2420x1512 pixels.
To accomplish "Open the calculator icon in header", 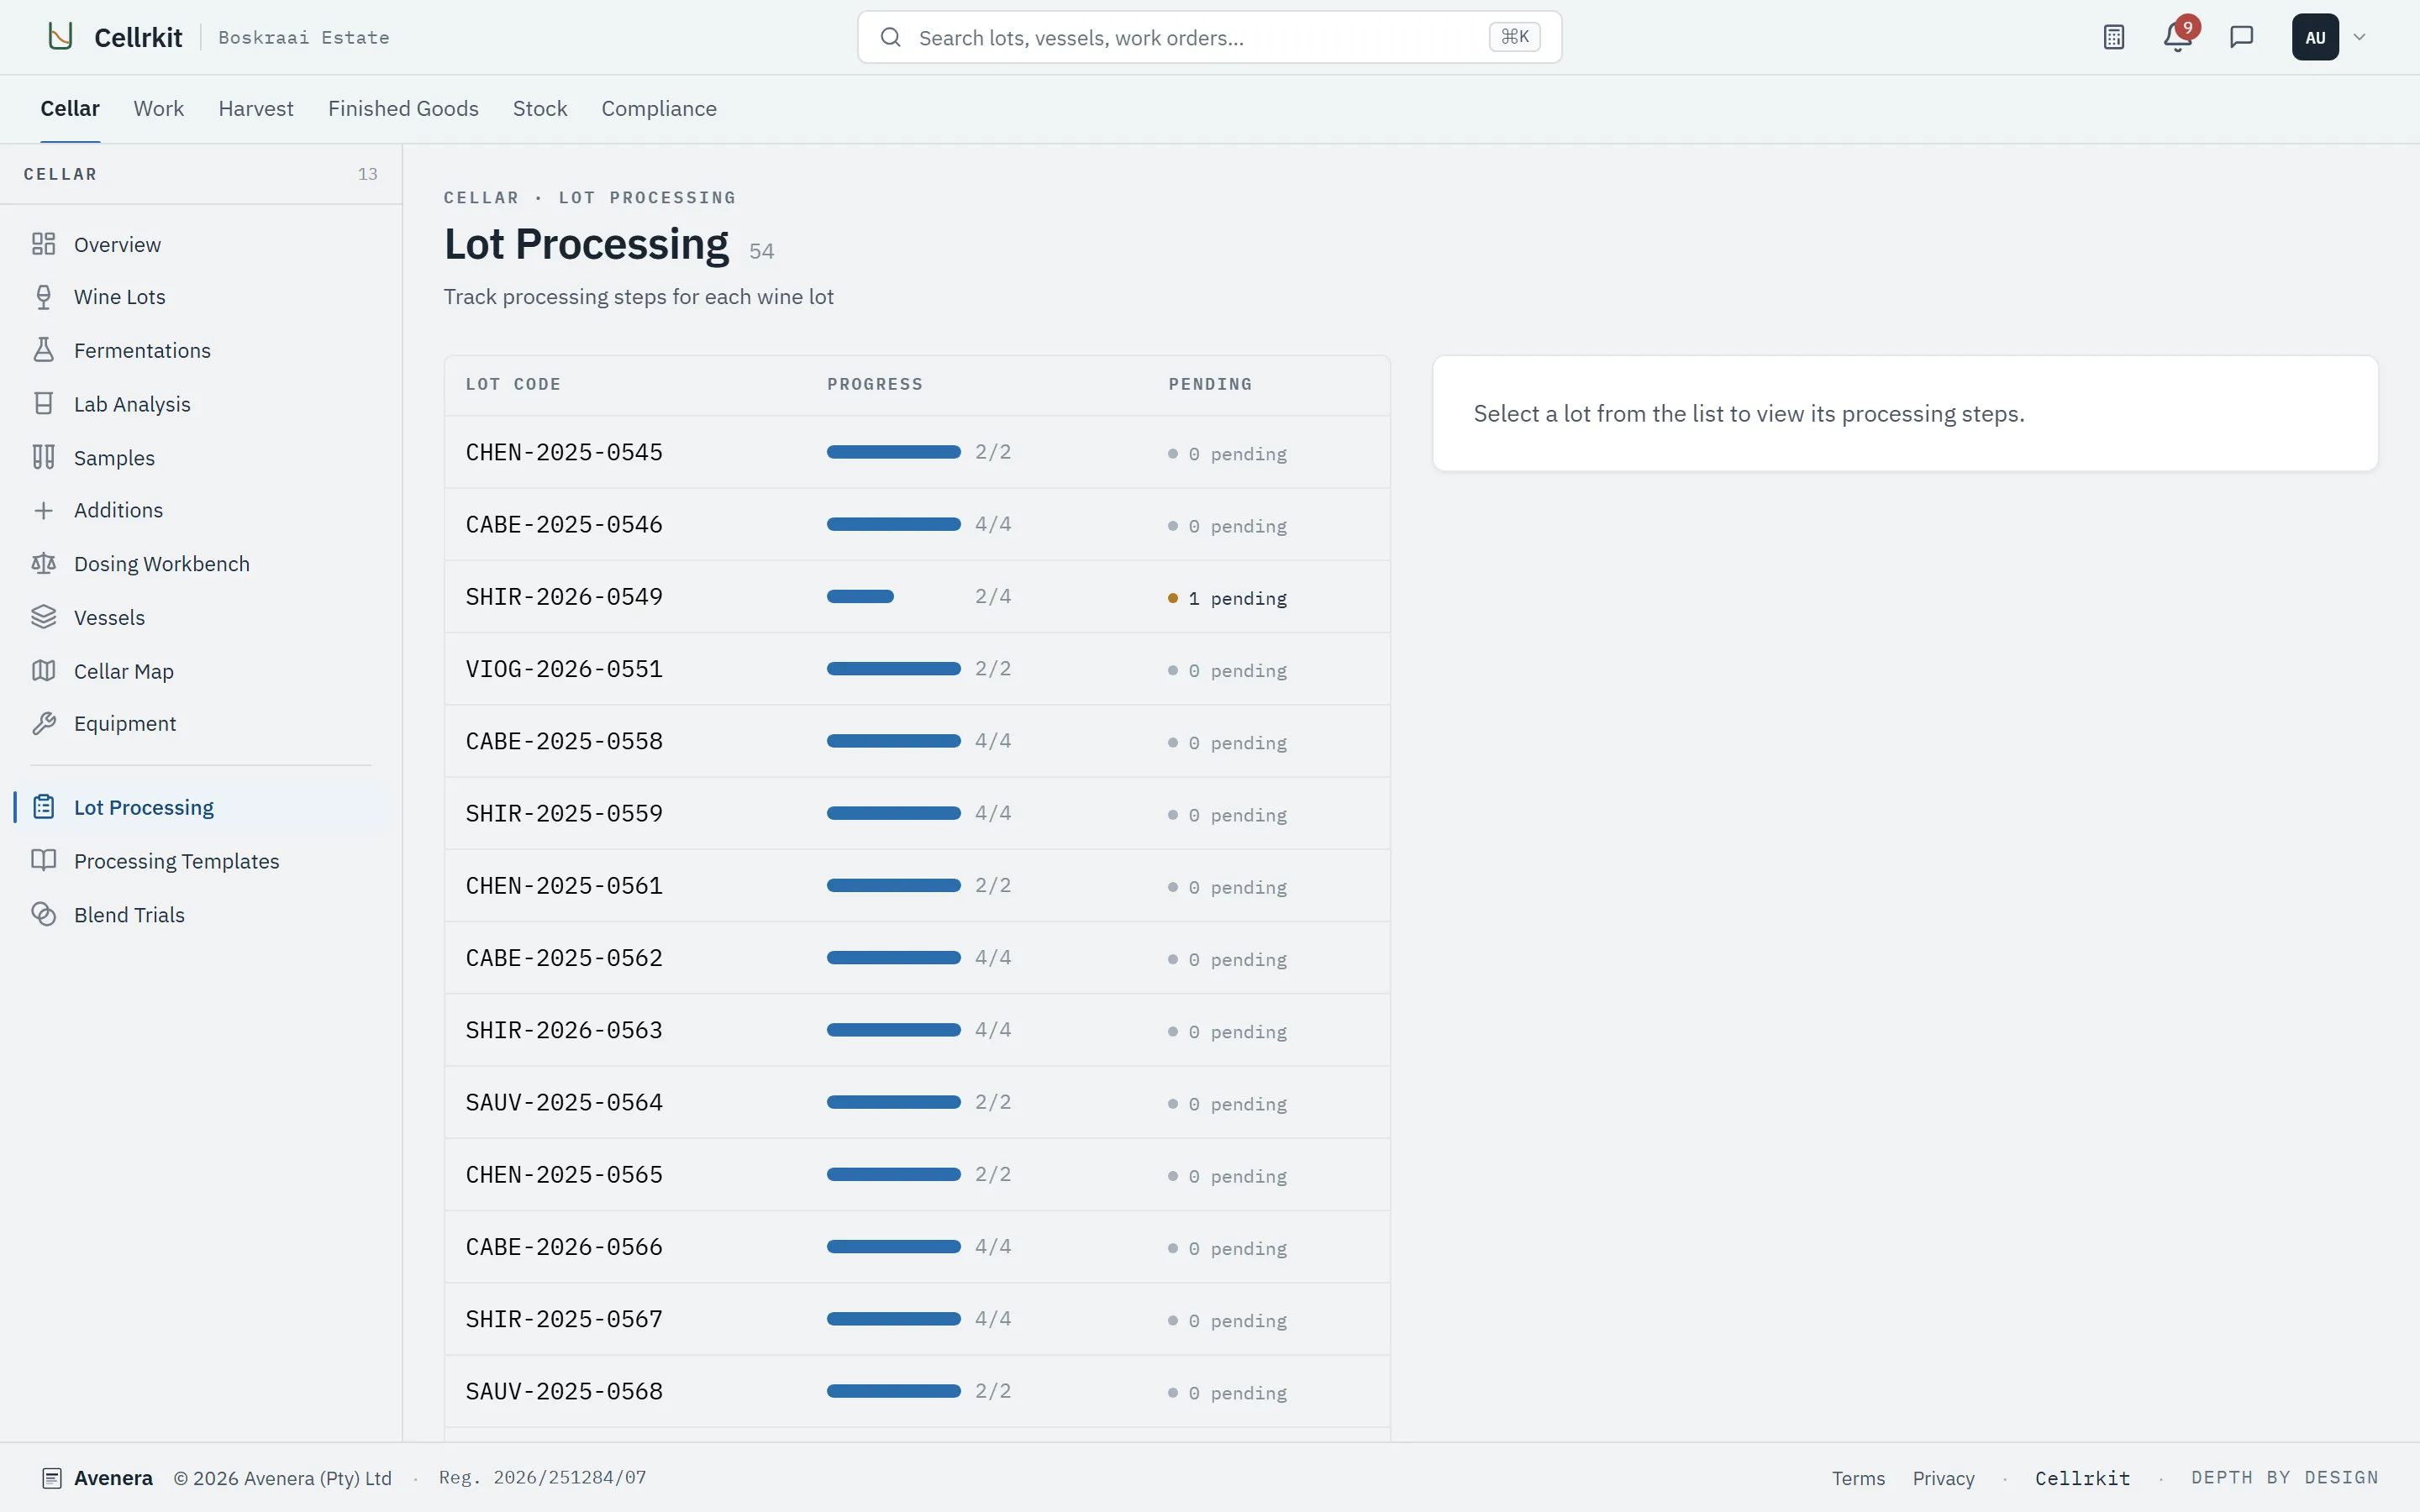I will (2113, 37).
